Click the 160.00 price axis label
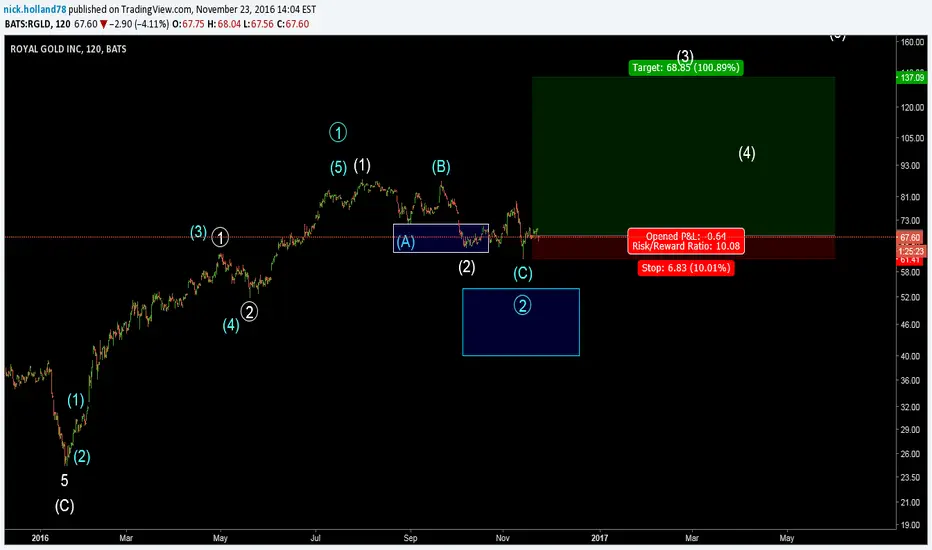This screenshot has width=932, height=550. pyautogui.click(x=912, y=42)
